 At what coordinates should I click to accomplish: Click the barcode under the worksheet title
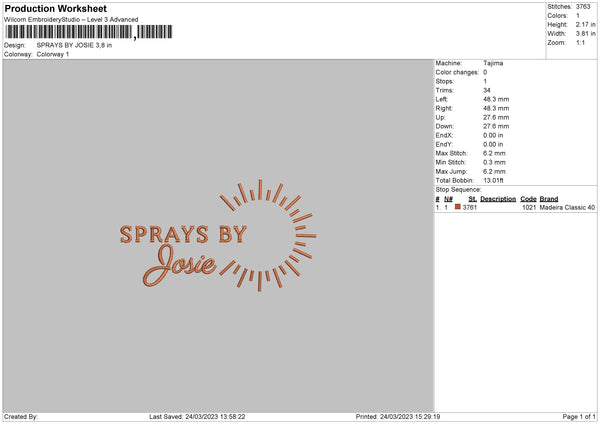pyautogui.click(x=69, y=33)
